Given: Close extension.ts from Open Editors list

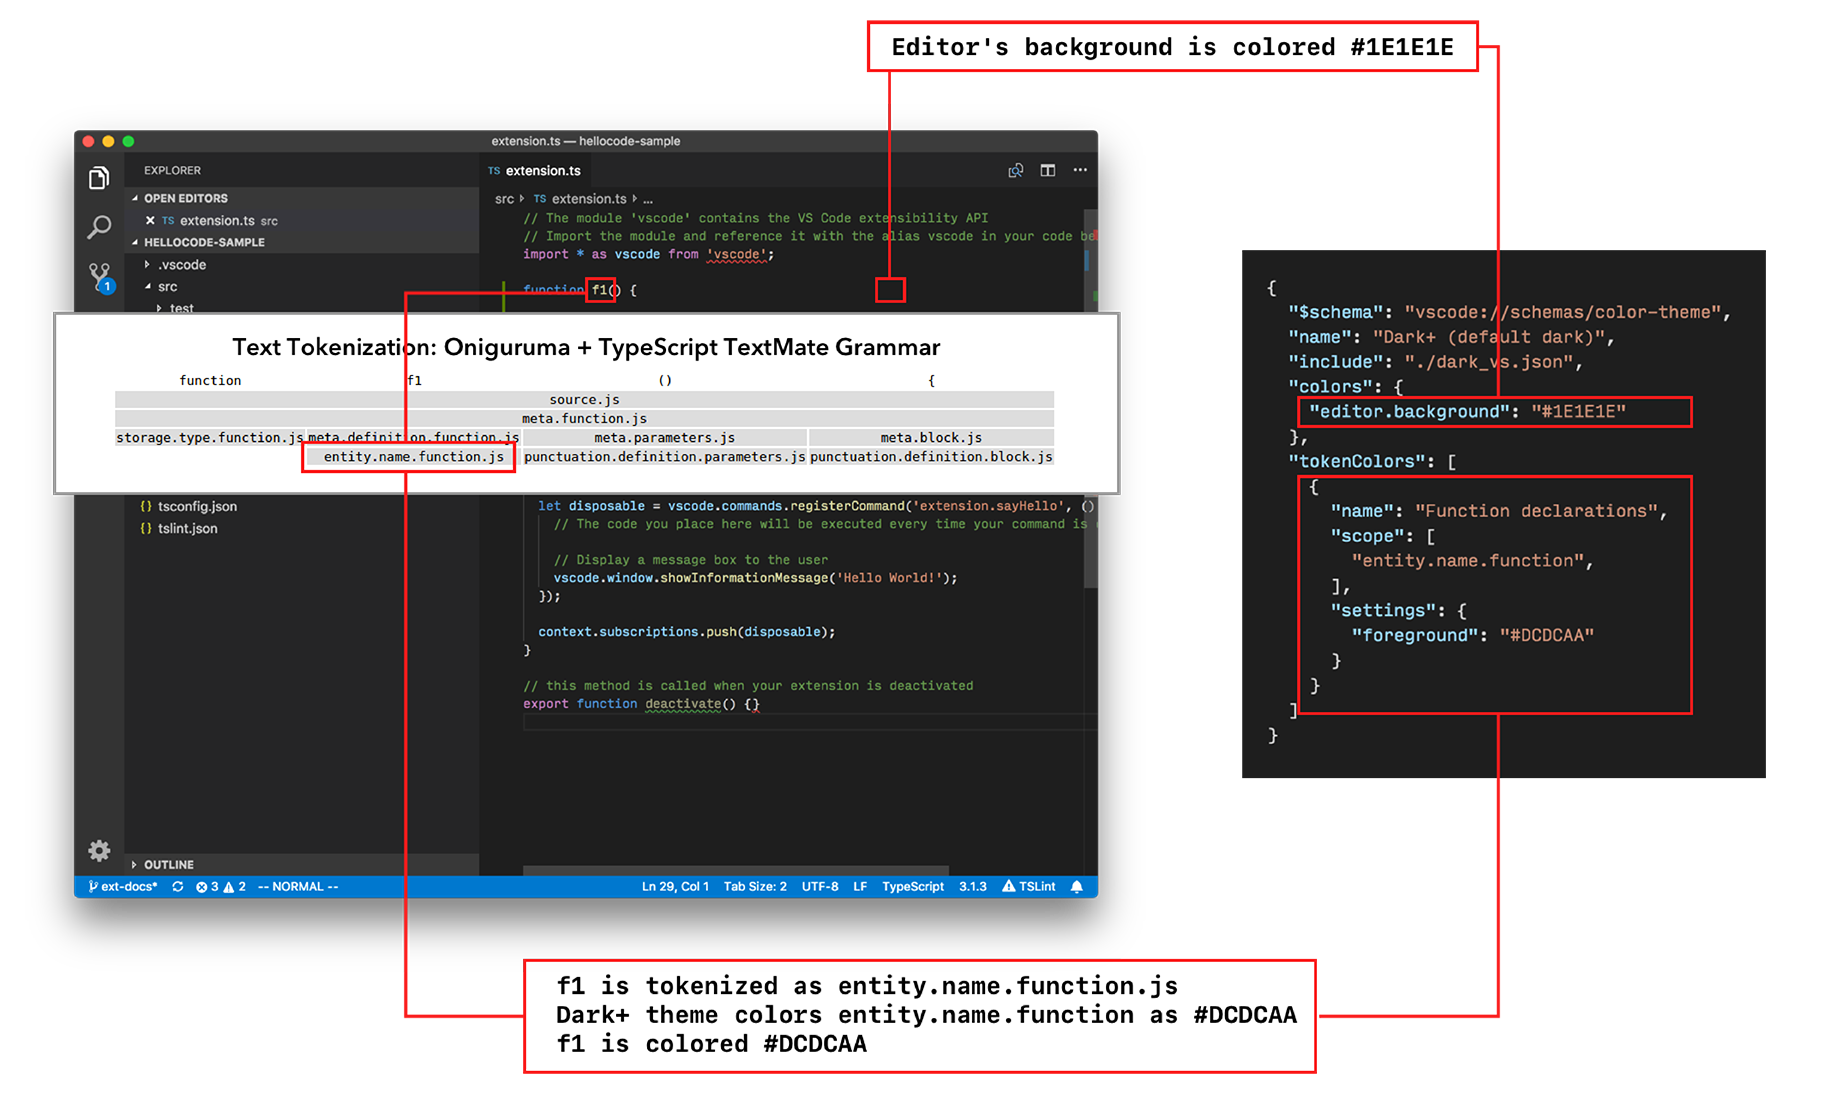Looking at the screenshot, I should click(x=149, y=220).
